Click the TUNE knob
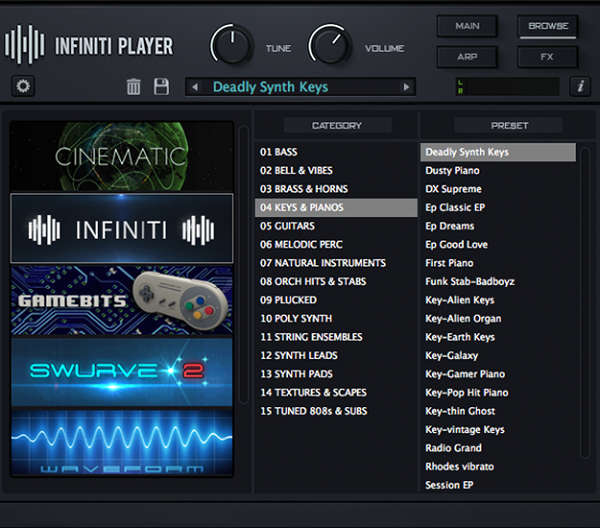600x528 pixels. click(232, 45)
